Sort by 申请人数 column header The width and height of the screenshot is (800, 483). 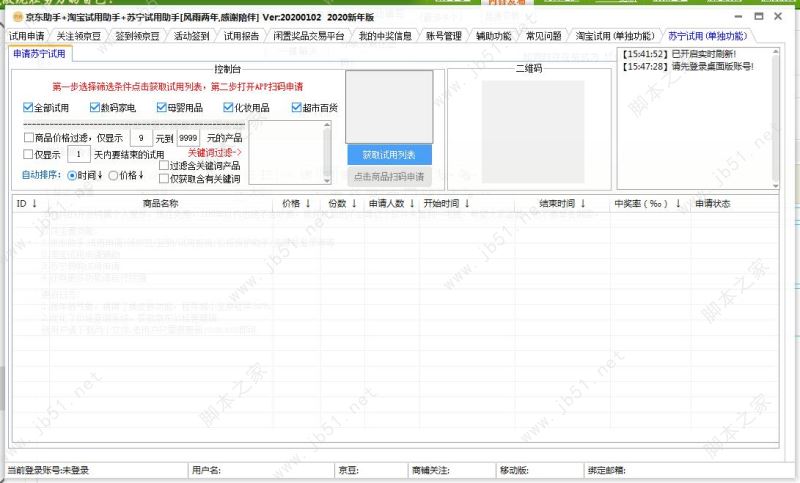tap(392, 203)
